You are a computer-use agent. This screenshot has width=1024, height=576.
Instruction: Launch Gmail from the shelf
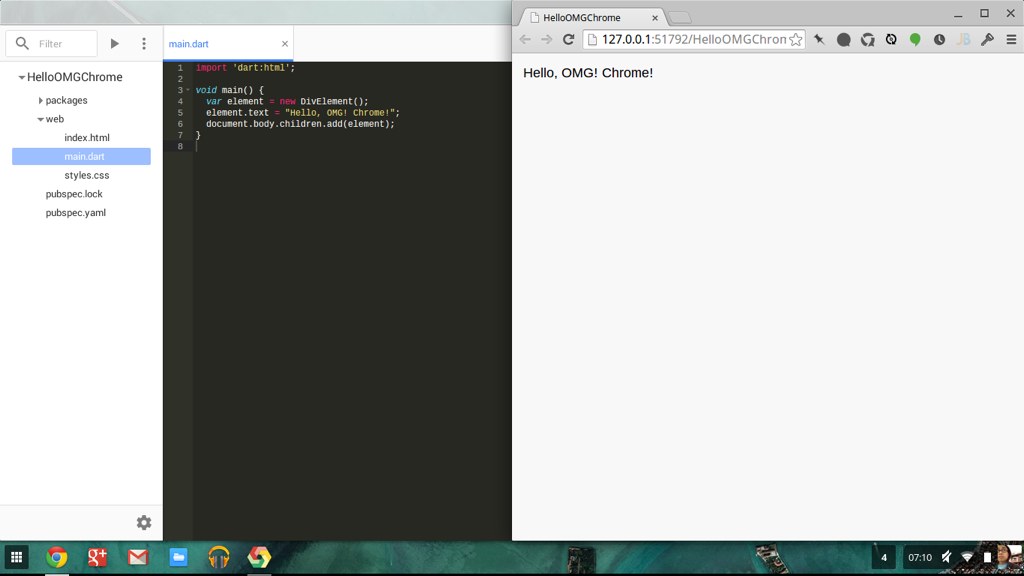(138, 557)
